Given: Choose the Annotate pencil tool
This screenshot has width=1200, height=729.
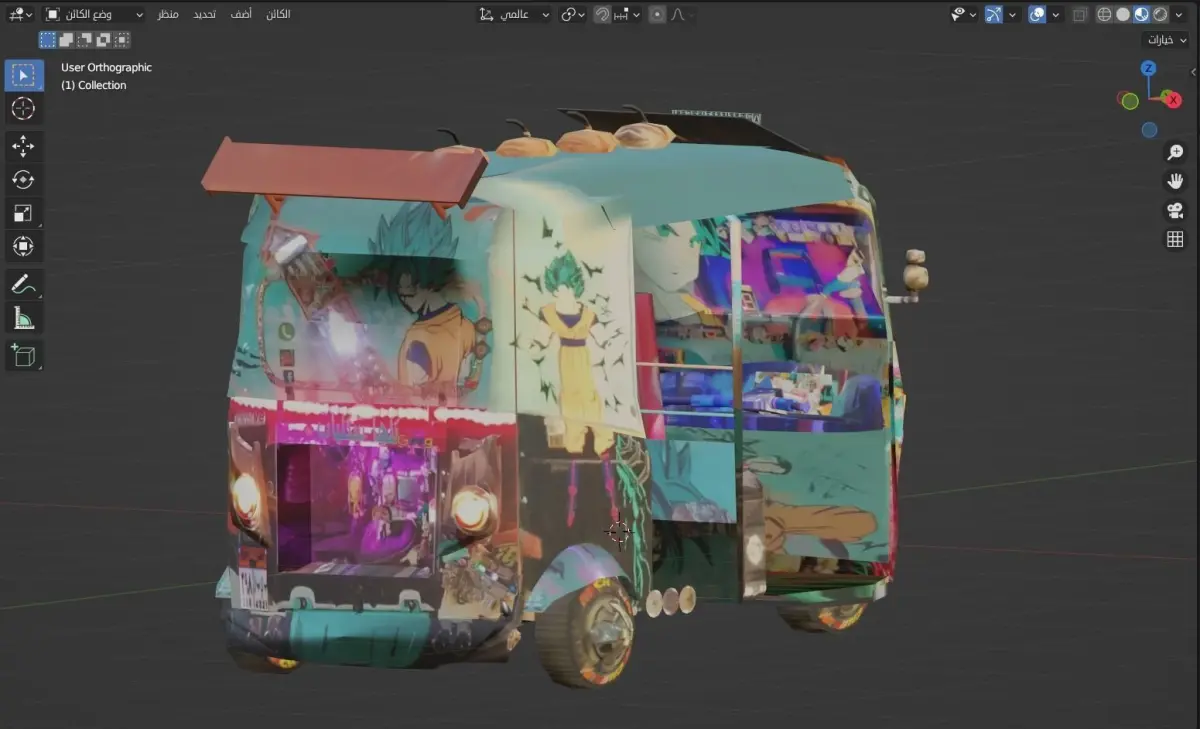Looking at the screenshot, I should (23, 284).
